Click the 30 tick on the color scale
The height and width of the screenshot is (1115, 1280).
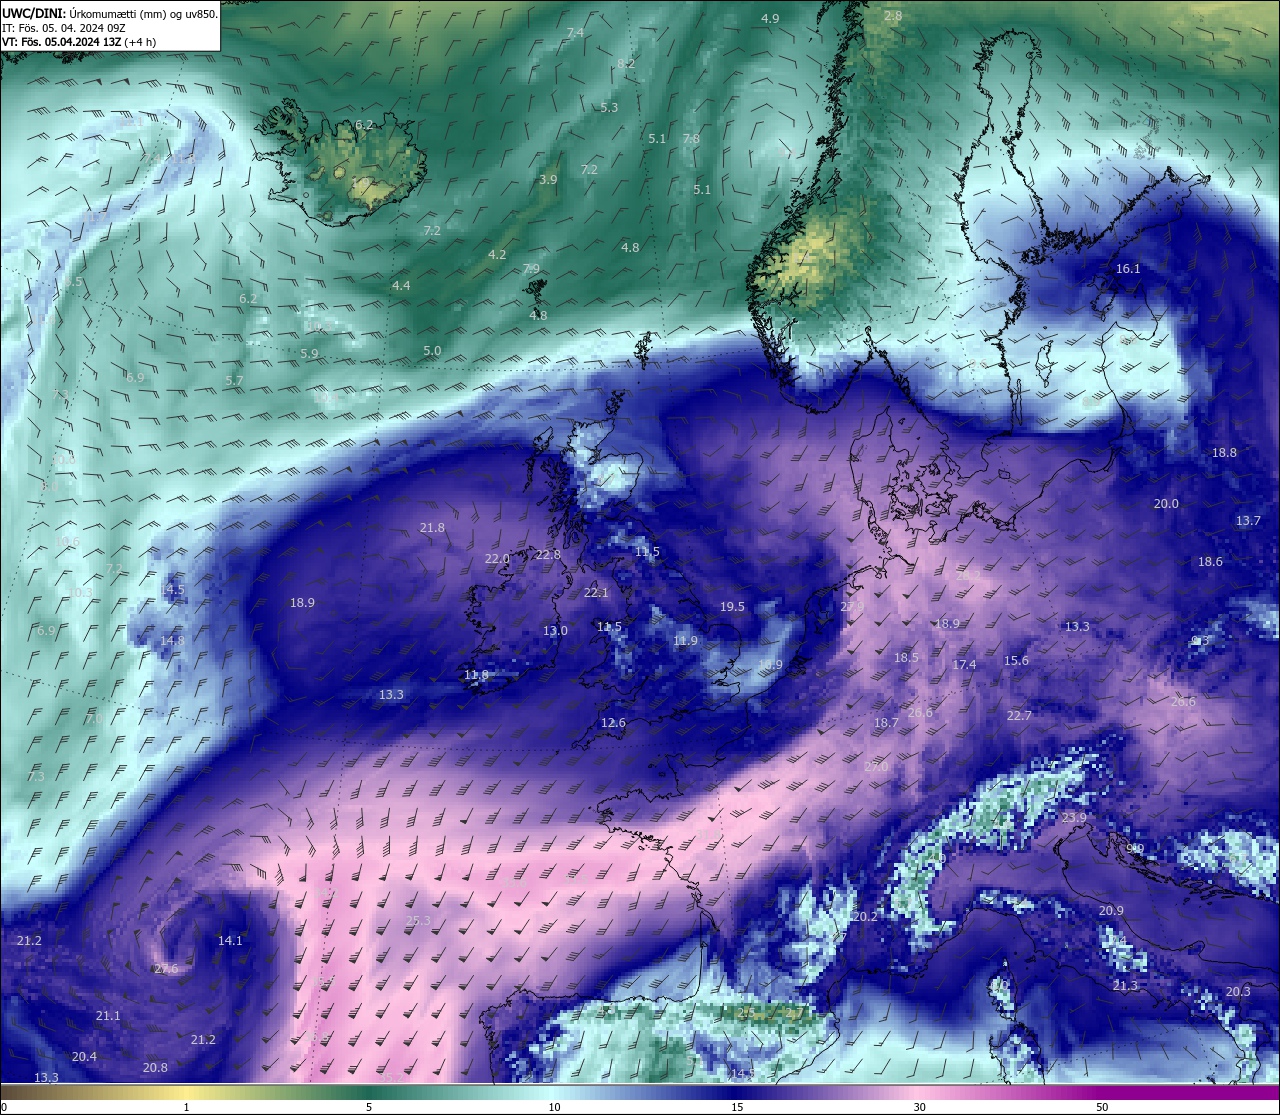[x=919, y=1107]
